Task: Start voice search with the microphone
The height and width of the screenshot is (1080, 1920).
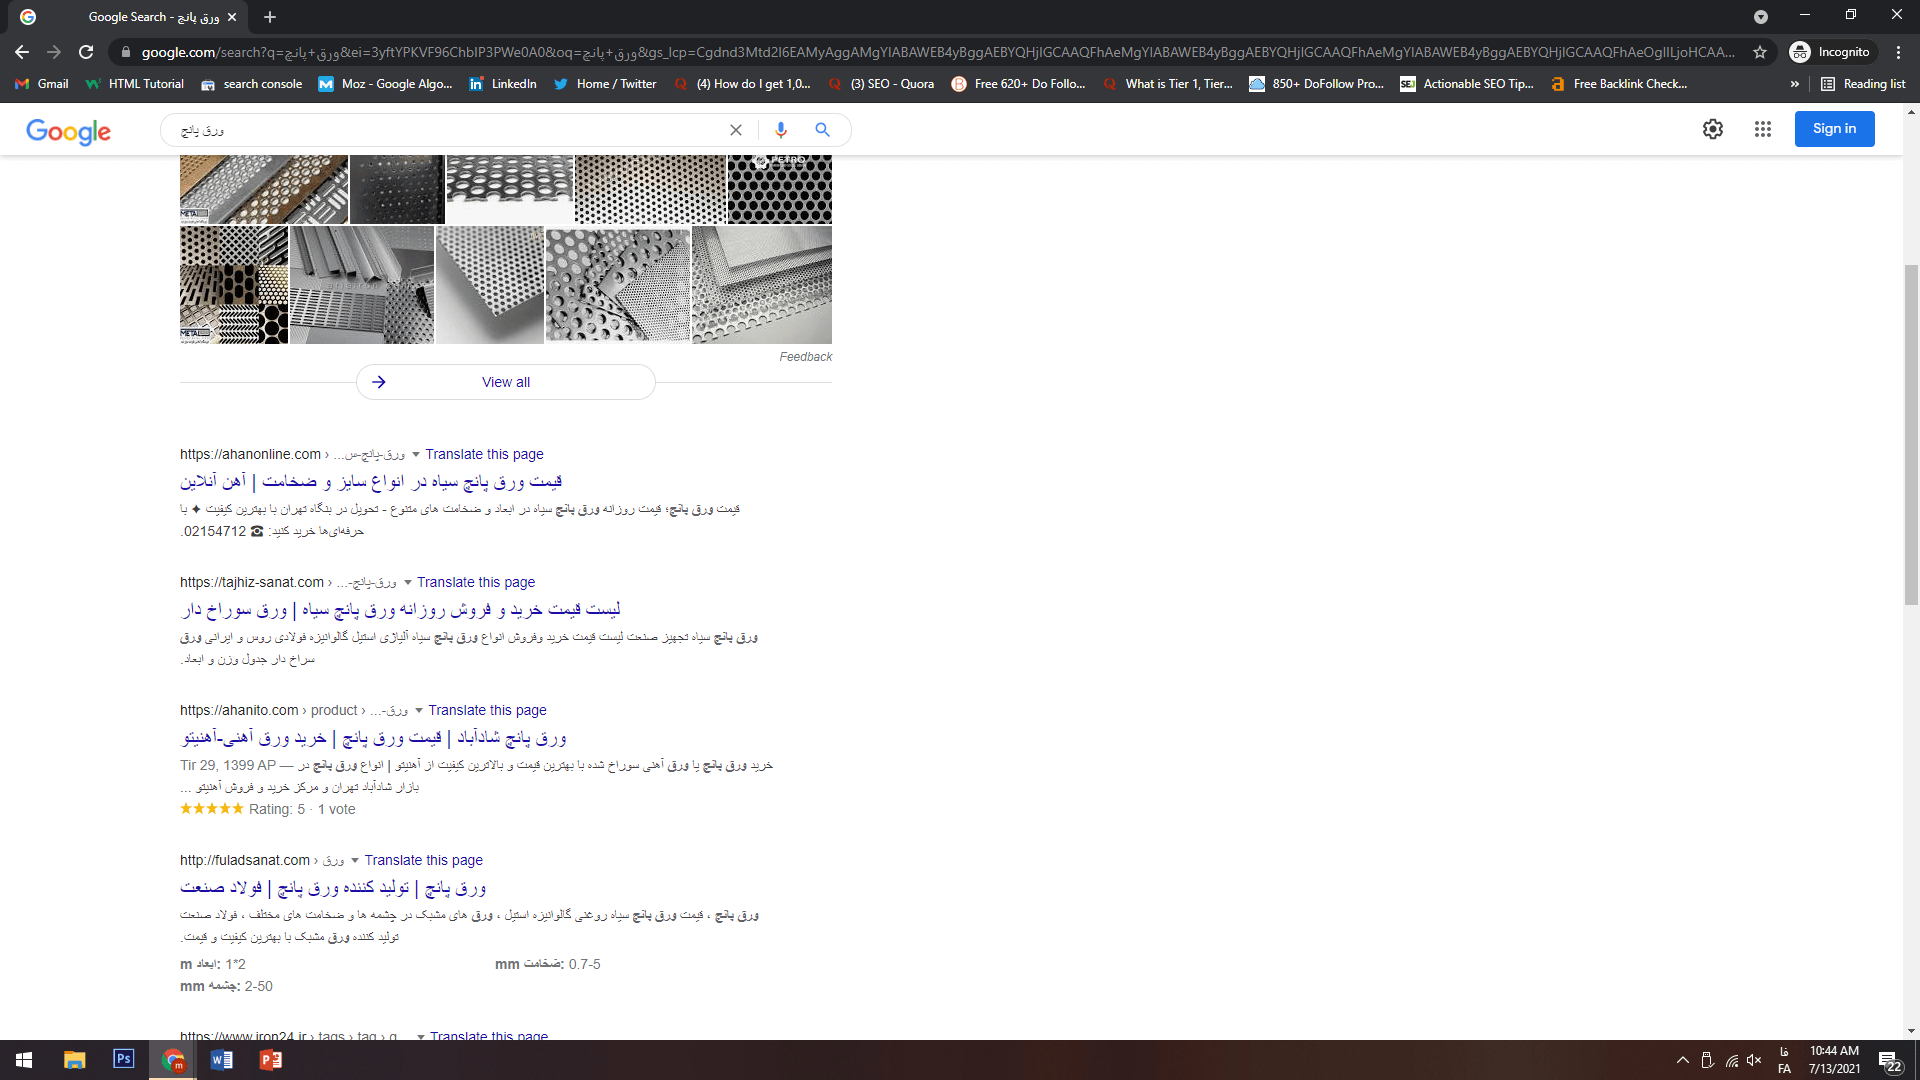Action: 781,130
